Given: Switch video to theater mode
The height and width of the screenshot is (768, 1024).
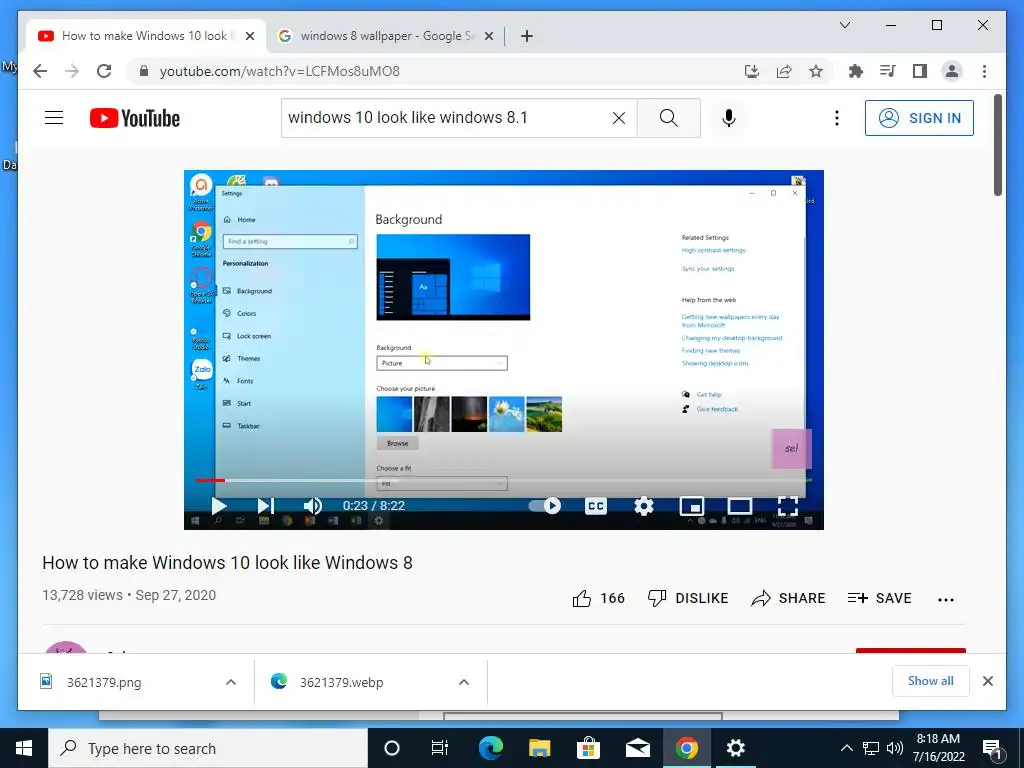Looking at the screenshot, I should [739, 506].
